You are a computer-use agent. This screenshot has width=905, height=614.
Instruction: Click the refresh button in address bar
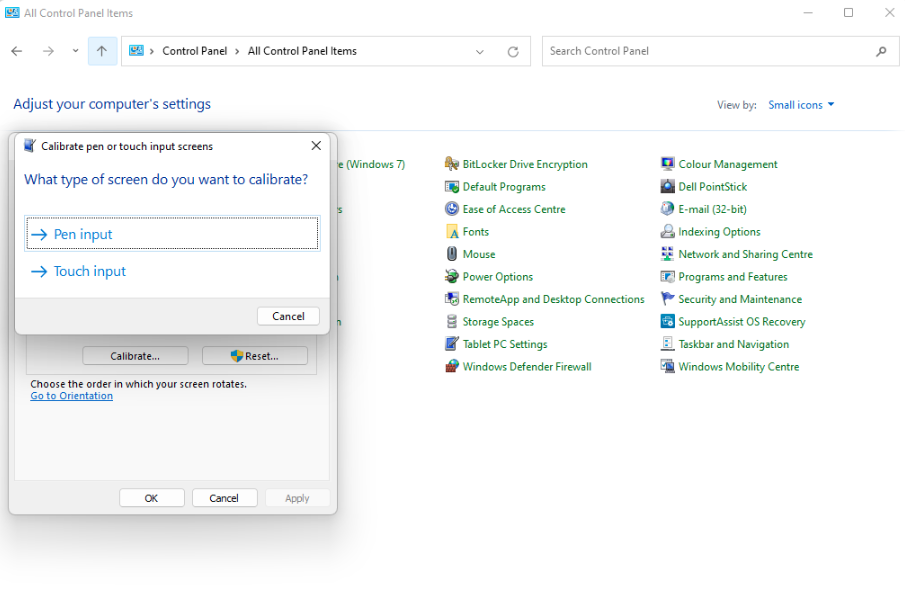[513, 51]
